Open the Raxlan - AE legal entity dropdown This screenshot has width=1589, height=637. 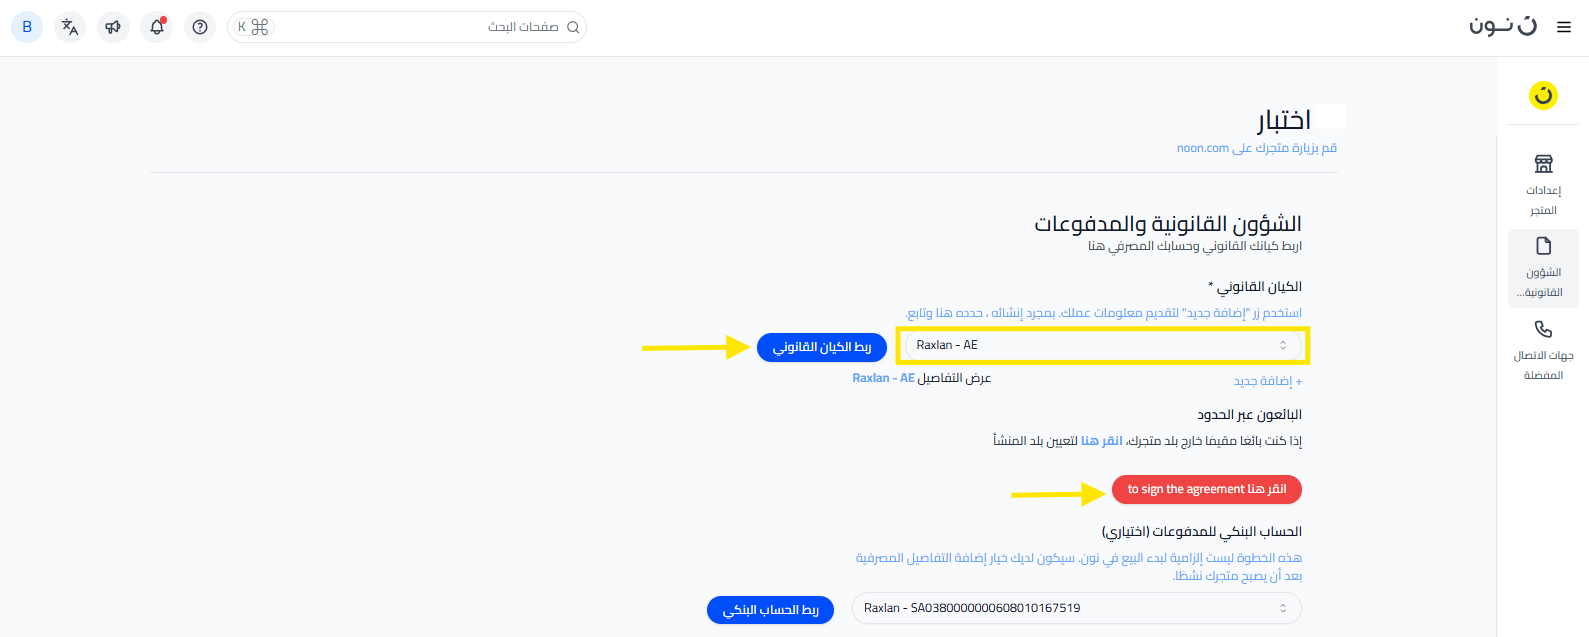tap(1101, 345)
